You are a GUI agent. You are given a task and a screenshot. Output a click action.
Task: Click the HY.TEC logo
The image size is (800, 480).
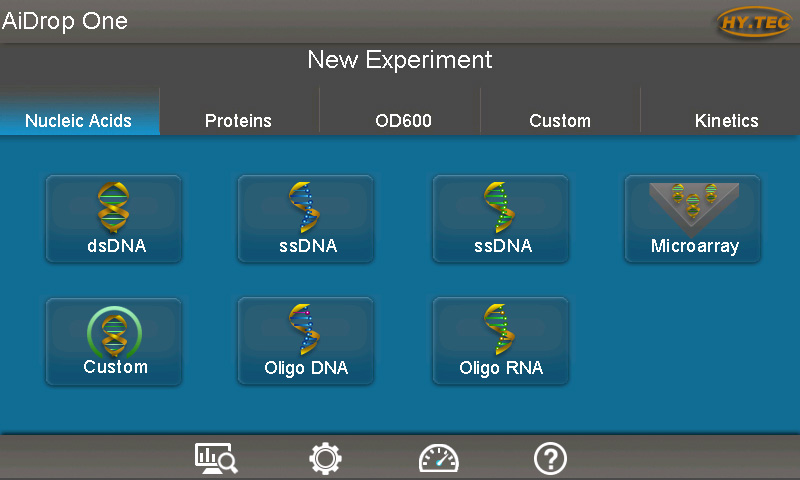(754, 21)
